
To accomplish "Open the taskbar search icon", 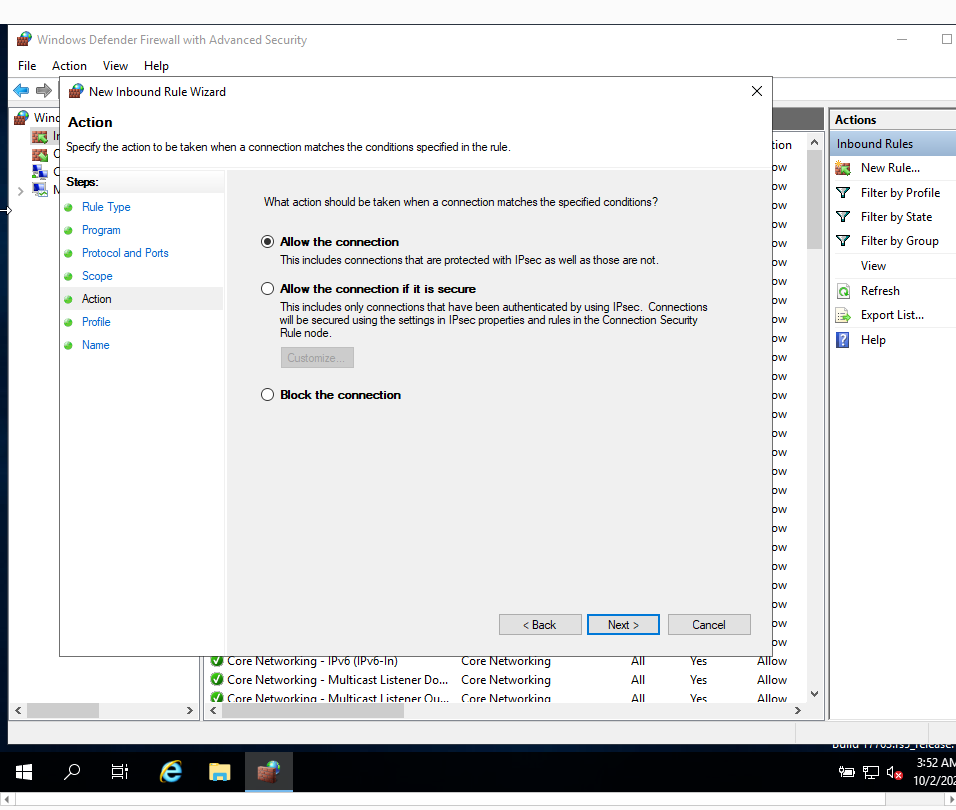I will click(x=72, y=772).
